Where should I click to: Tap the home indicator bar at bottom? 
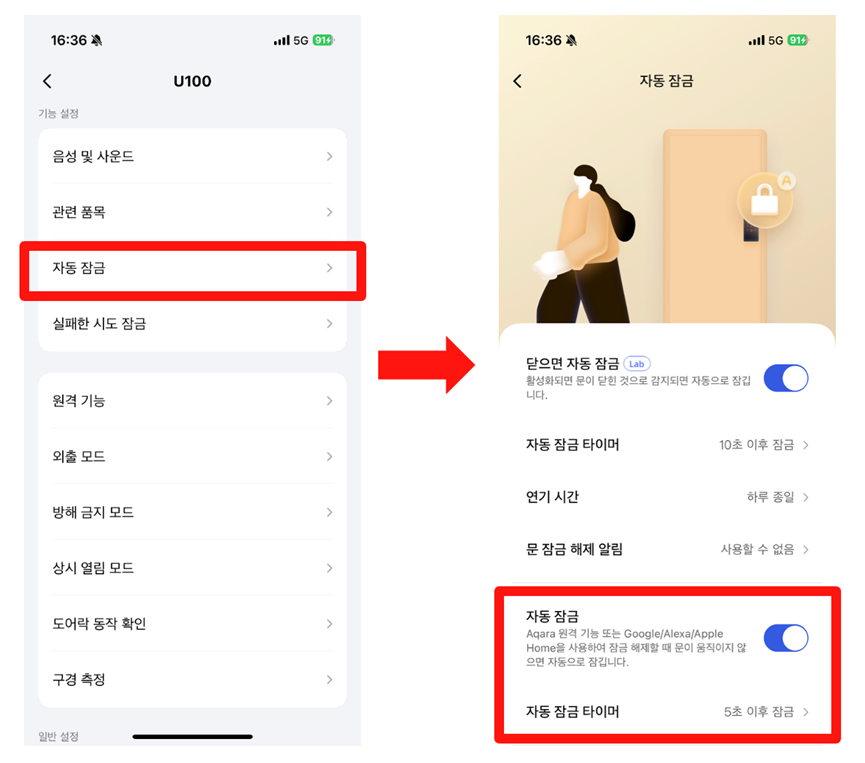click(x=193, y=737)
